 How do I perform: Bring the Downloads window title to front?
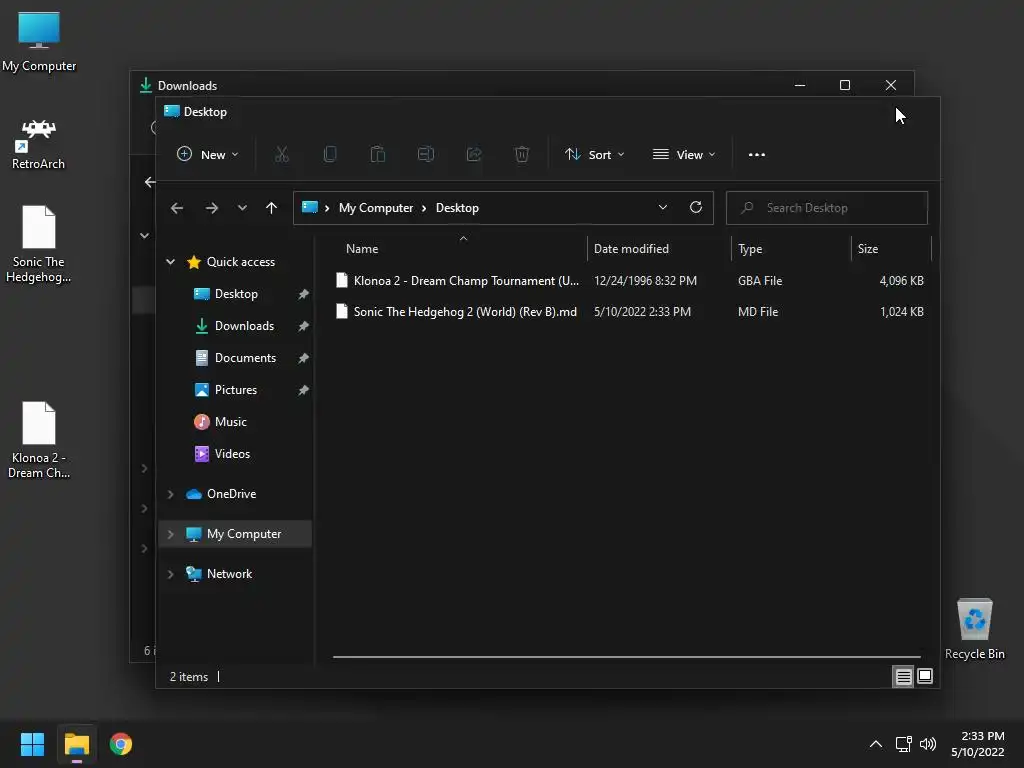pos(187,86)
